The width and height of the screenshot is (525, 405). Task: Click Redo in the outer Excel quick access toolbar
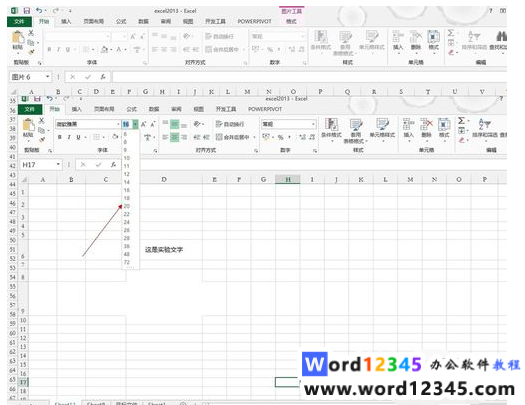(56, 11)
